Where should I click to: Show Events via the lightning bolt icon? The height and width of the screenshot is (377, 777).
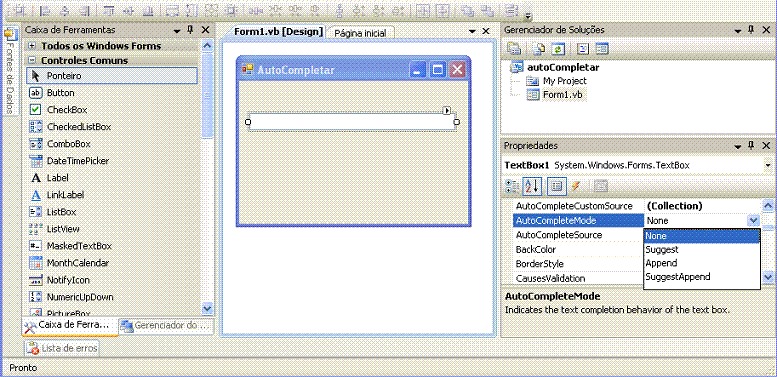pos(575,186)
